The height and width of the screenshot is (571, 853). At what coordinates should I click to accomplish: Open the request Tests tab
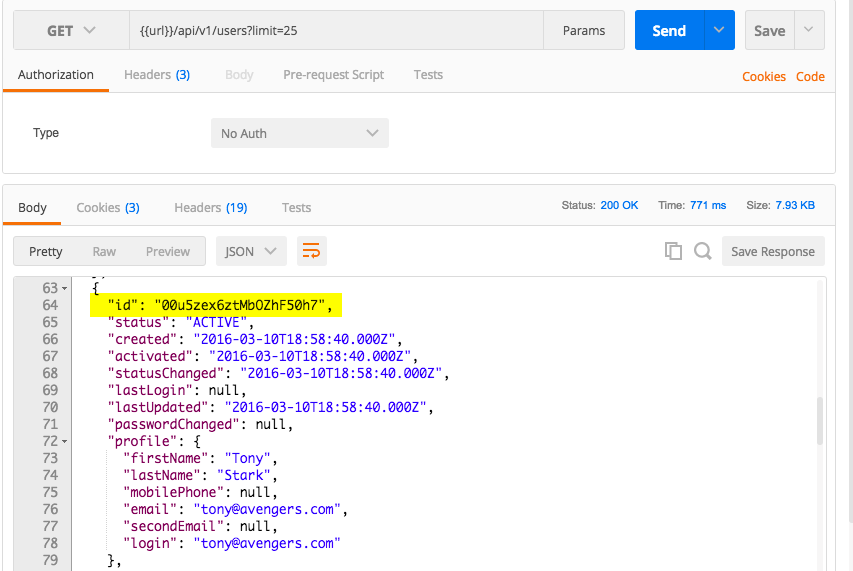(428, 75)
